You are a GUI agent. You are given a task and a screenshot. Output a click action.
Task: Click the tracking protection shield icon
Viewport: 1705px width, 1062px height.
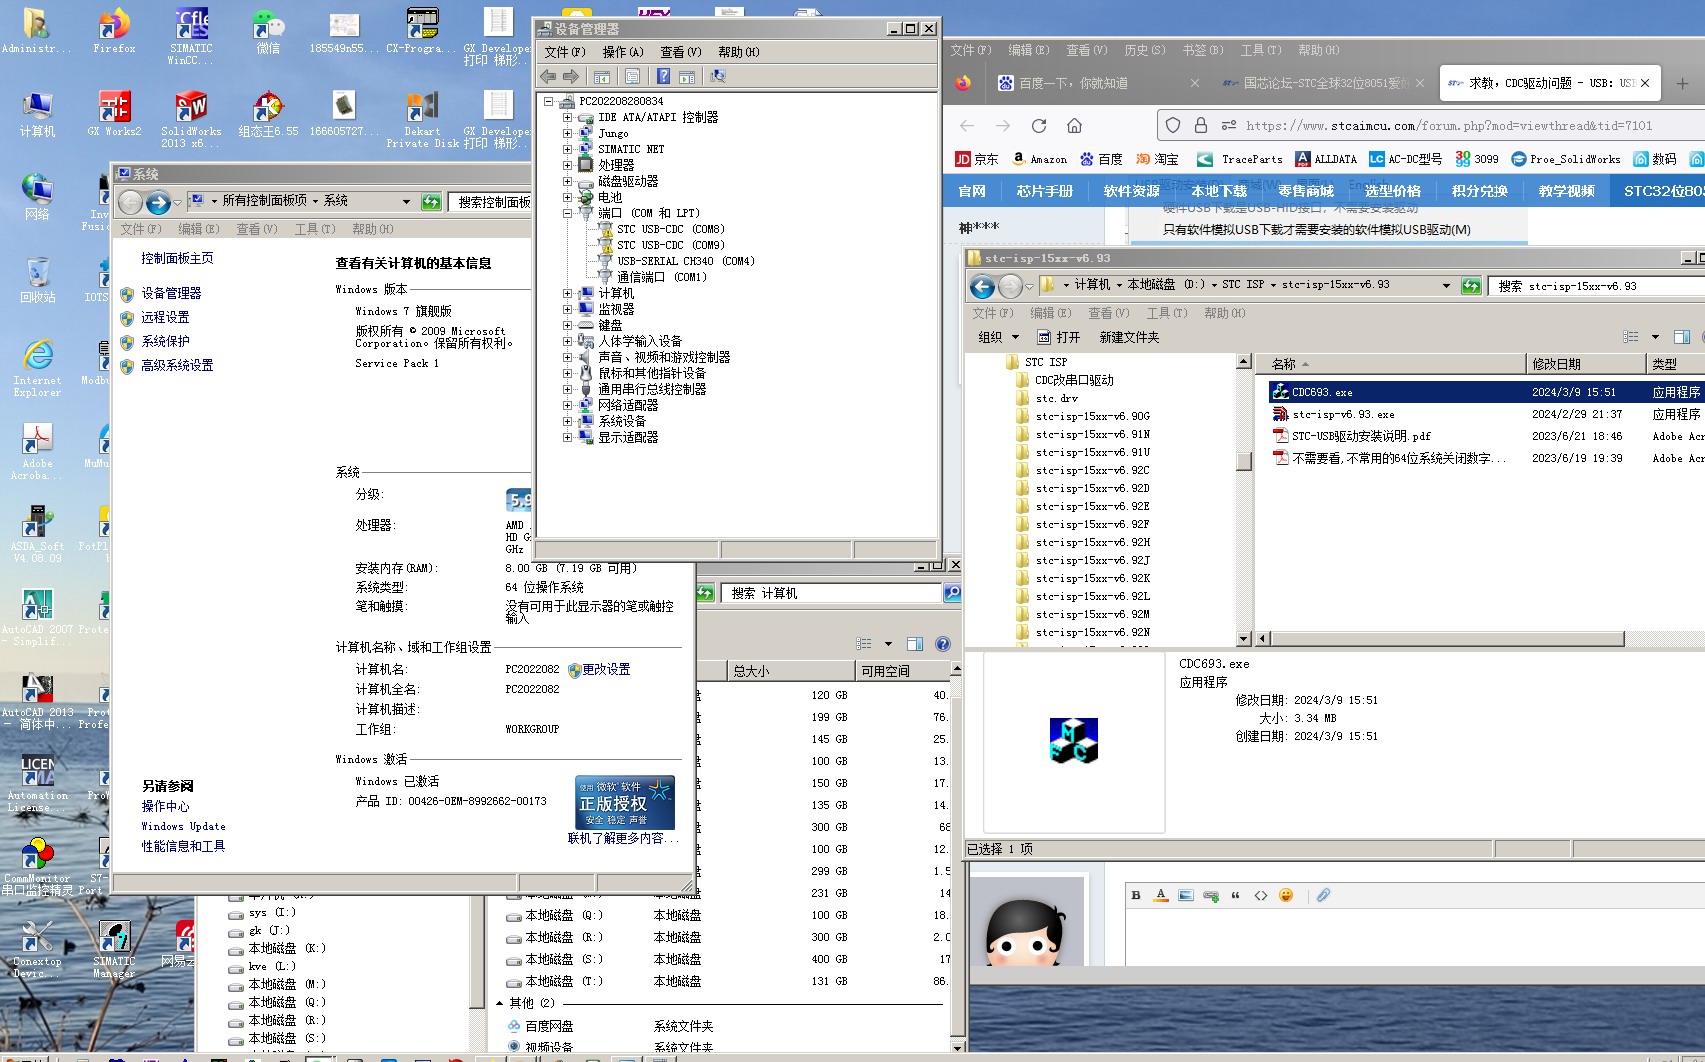click(1173, 125)
